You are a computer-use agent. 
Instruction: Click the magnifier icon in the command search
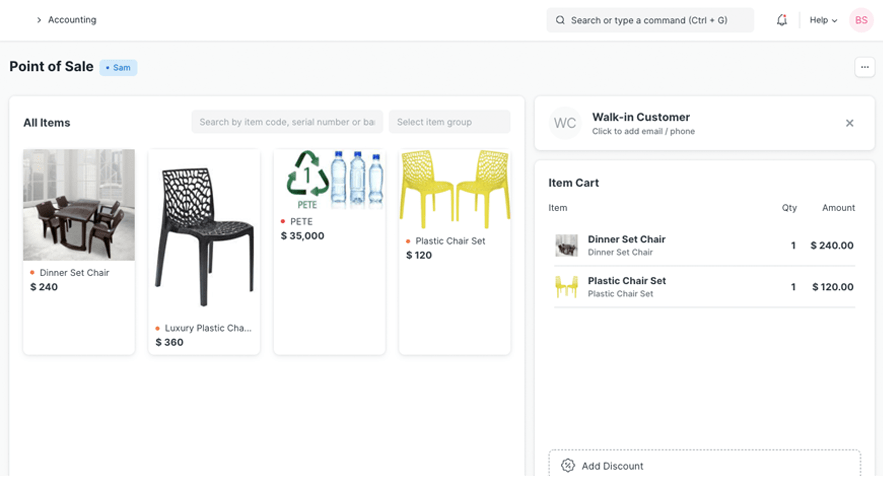click(560, 20)
